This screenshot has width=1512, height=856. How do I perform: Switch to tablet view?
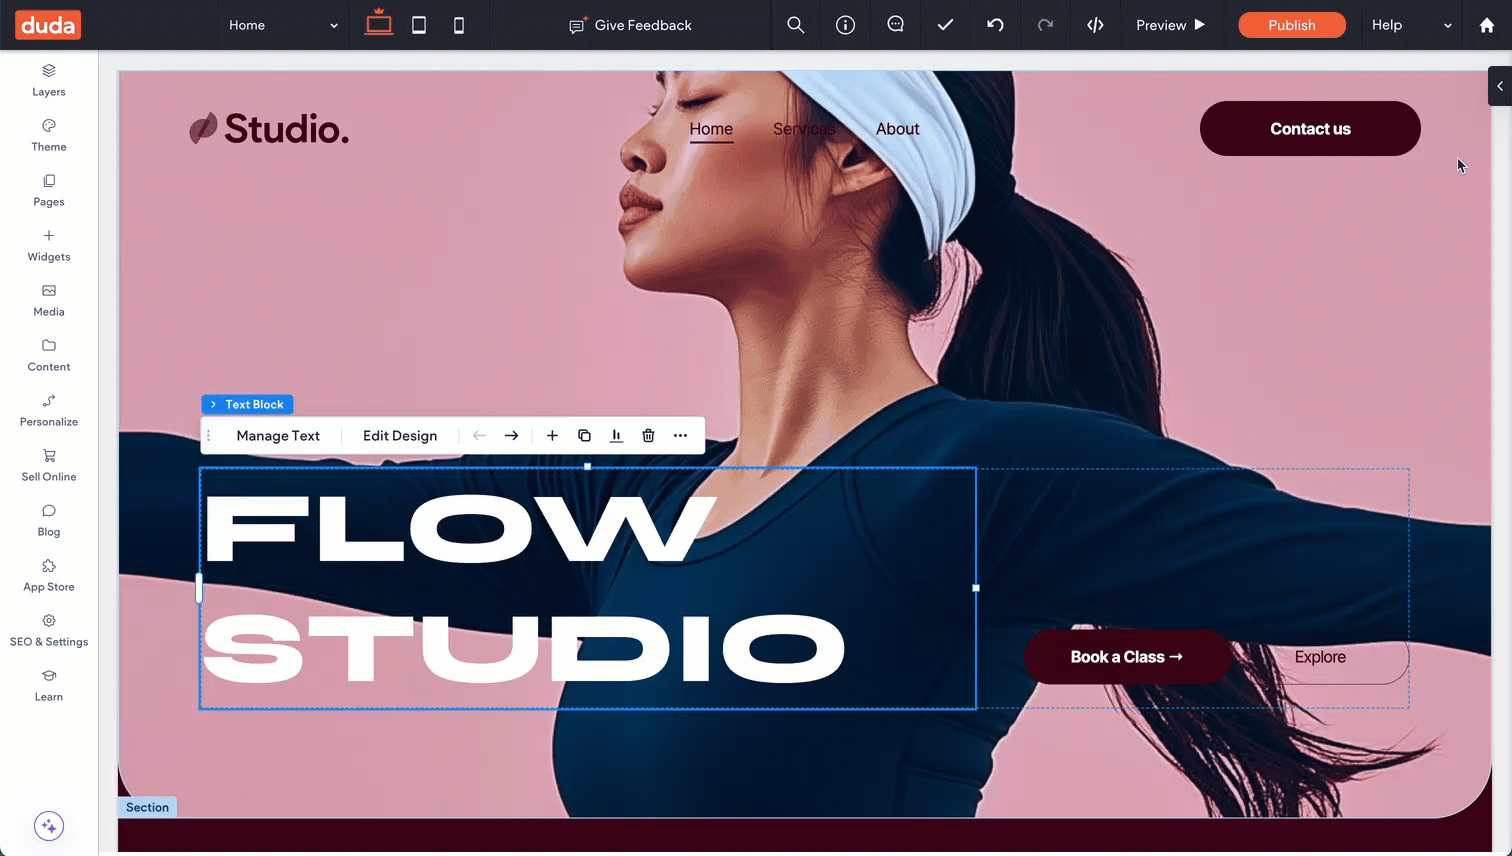pyautogui.click(x=419, y=25)
